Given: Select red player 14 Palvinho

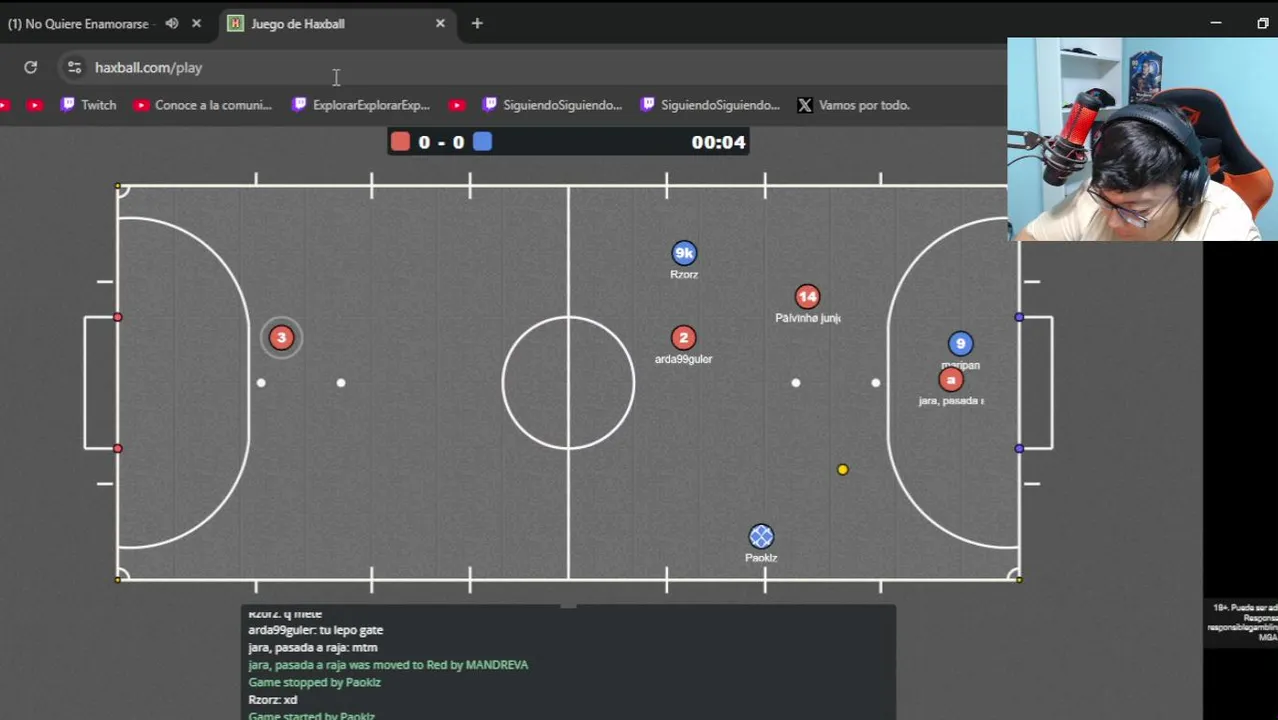Looking at the screenshot, I should tap(807, 297).
